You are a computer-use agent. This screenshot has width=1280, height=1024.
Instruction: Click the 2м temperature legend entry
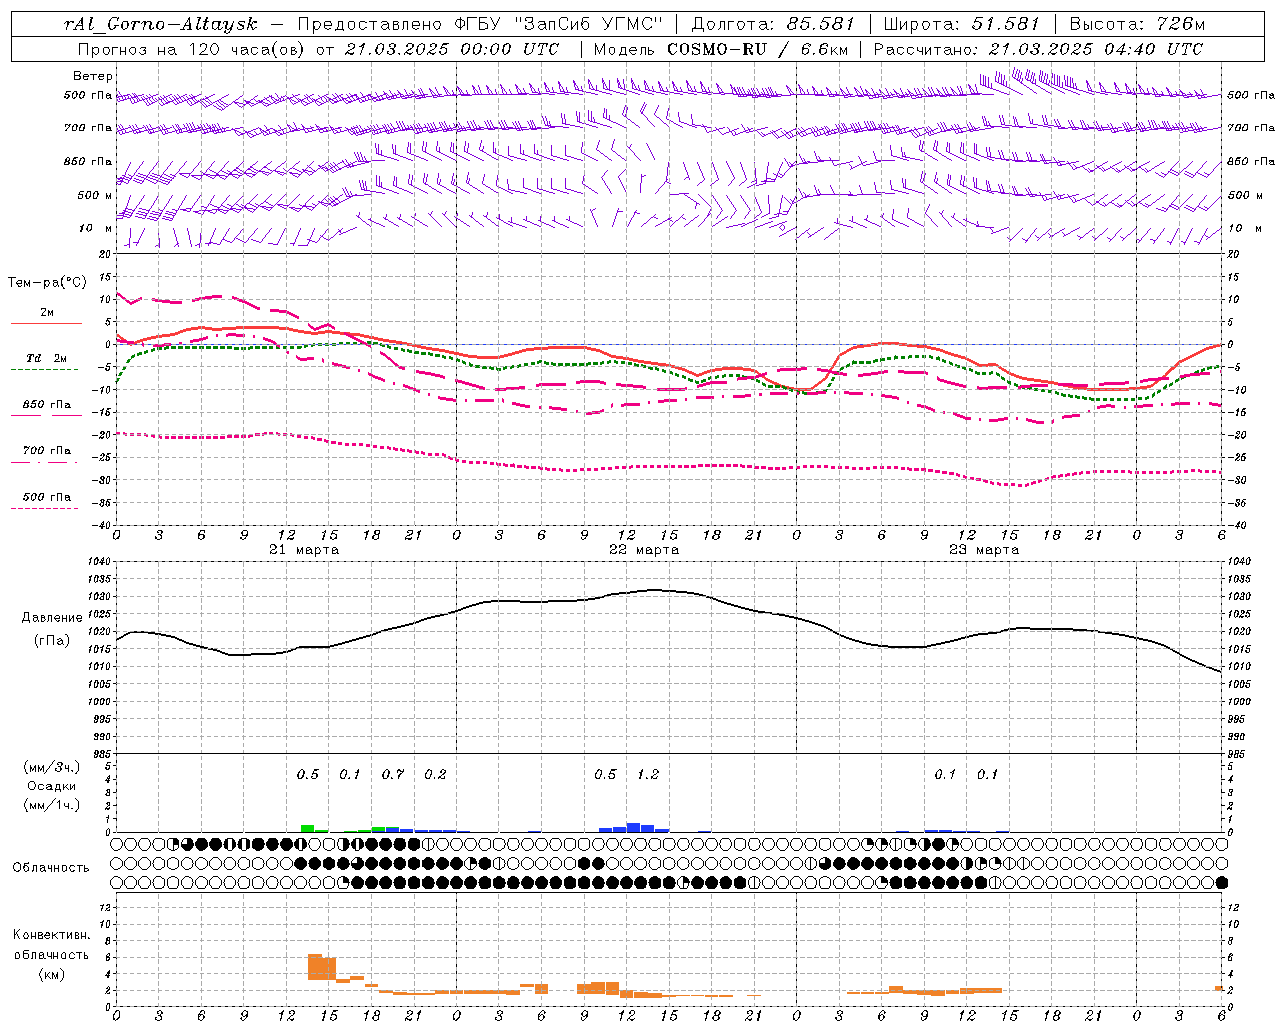[46, 313]
